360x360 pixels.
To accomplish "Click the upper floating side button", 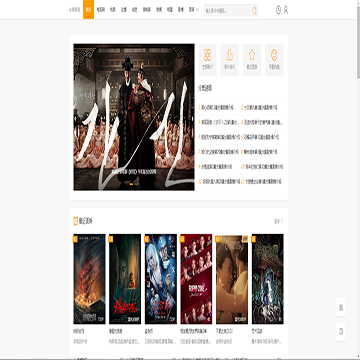I will tap(341, 307).
